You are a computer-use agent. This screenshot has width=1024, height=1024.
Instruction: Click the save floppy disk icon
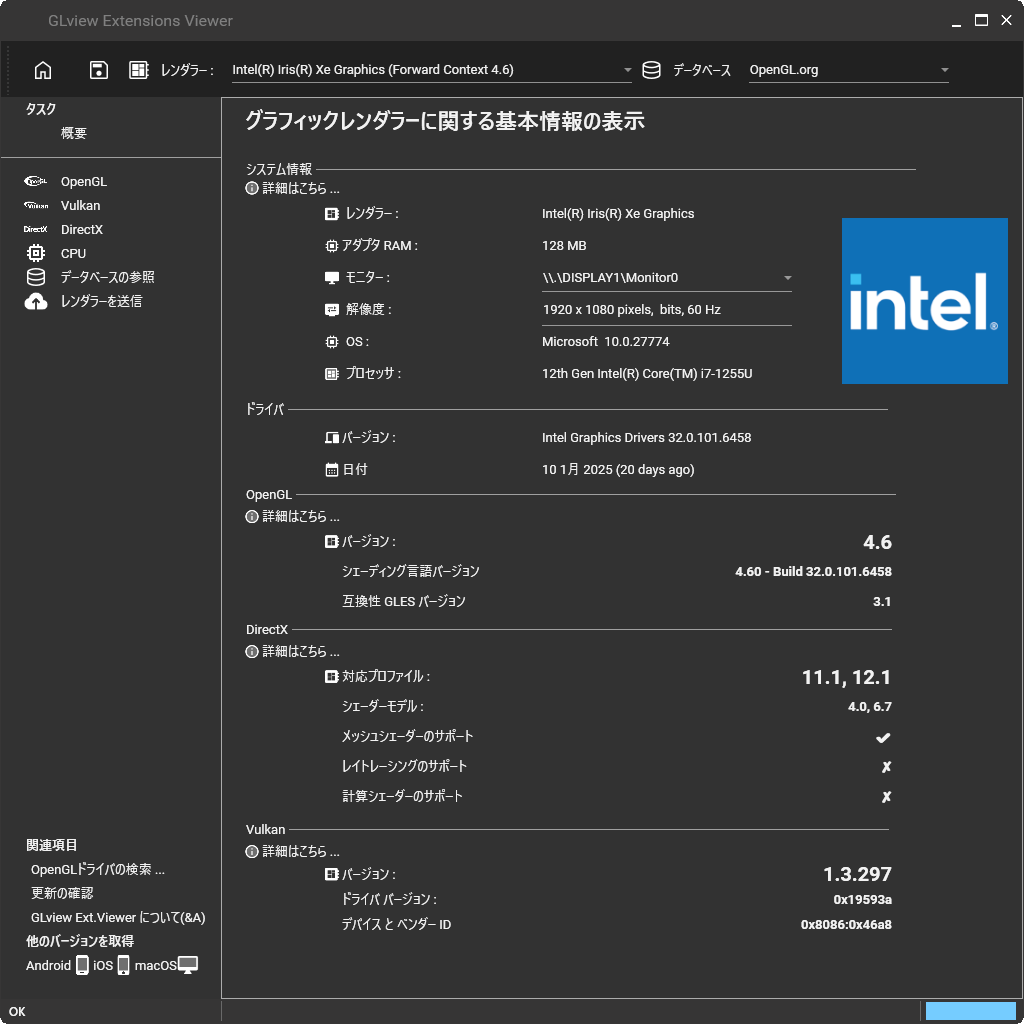coord(99,70)
